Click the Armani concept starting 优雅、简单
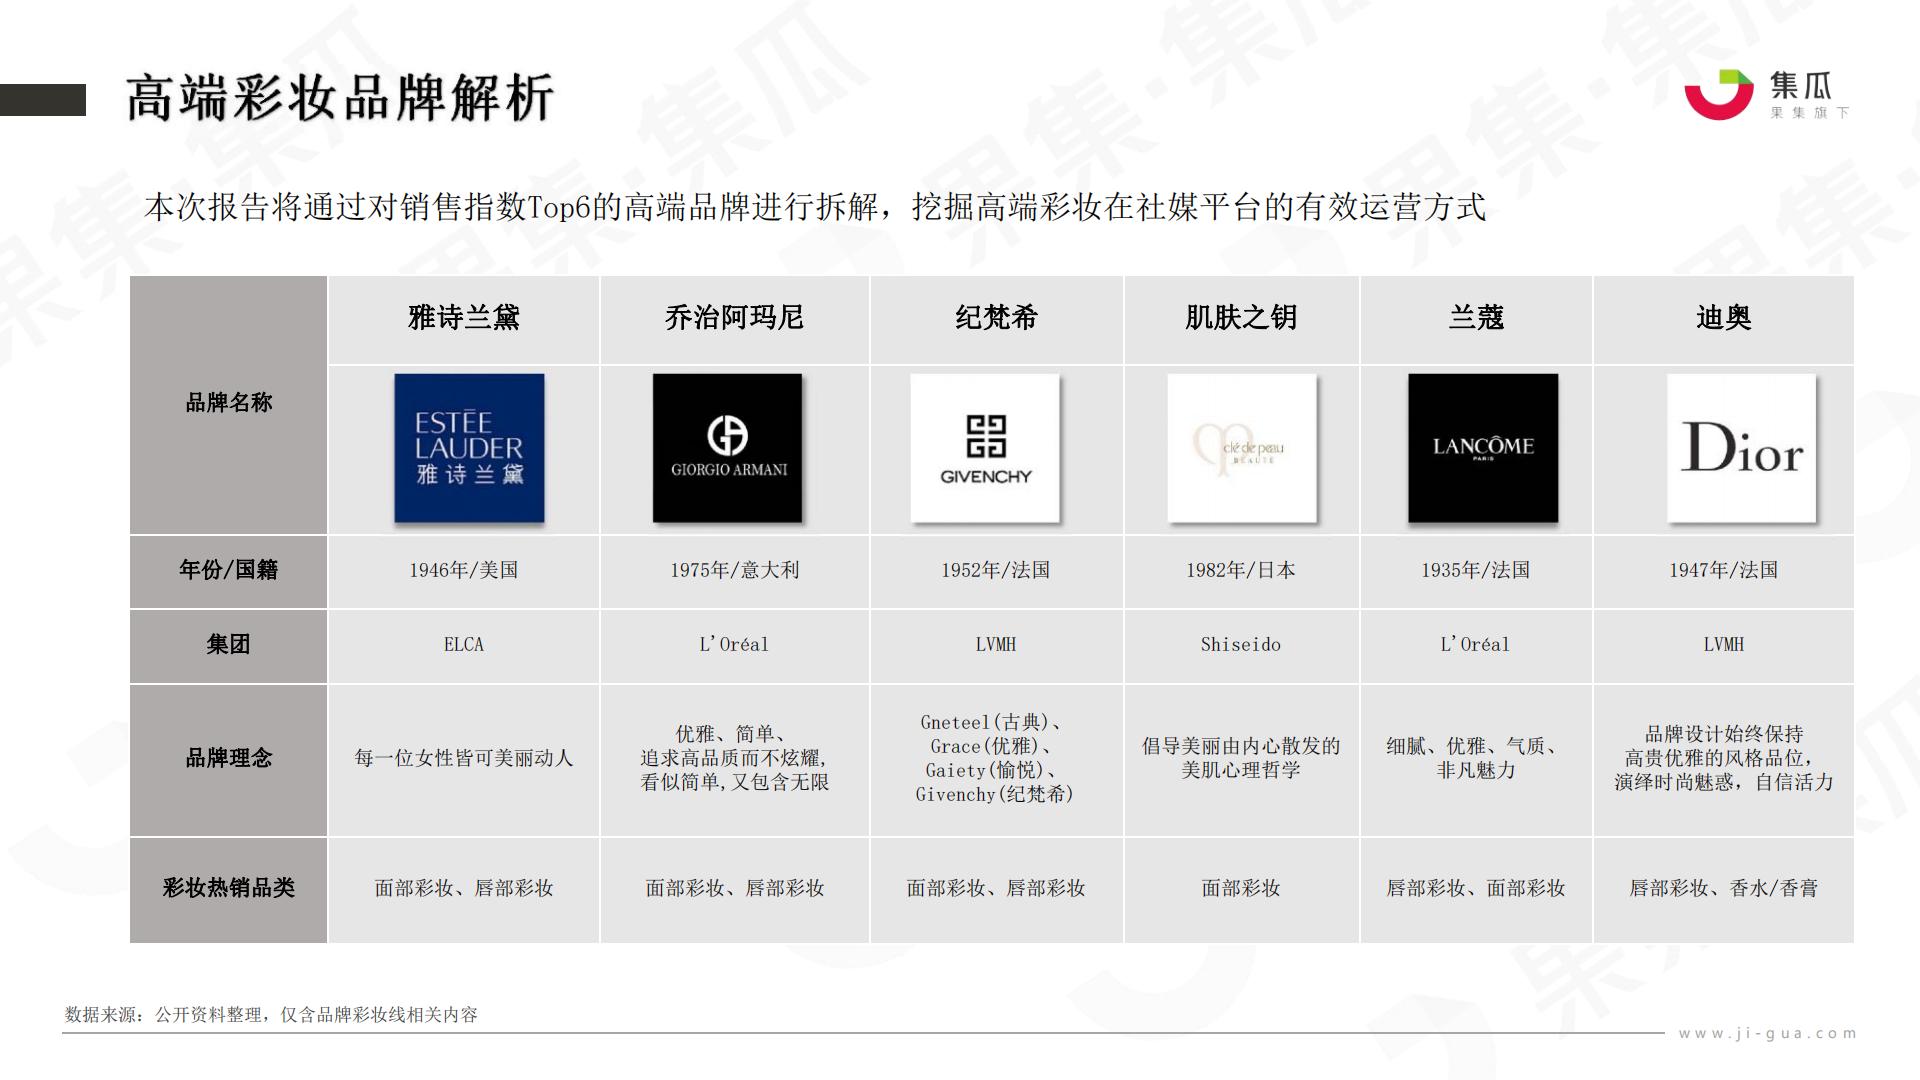Screen dimensions: 1920x1080 (734, 758)
